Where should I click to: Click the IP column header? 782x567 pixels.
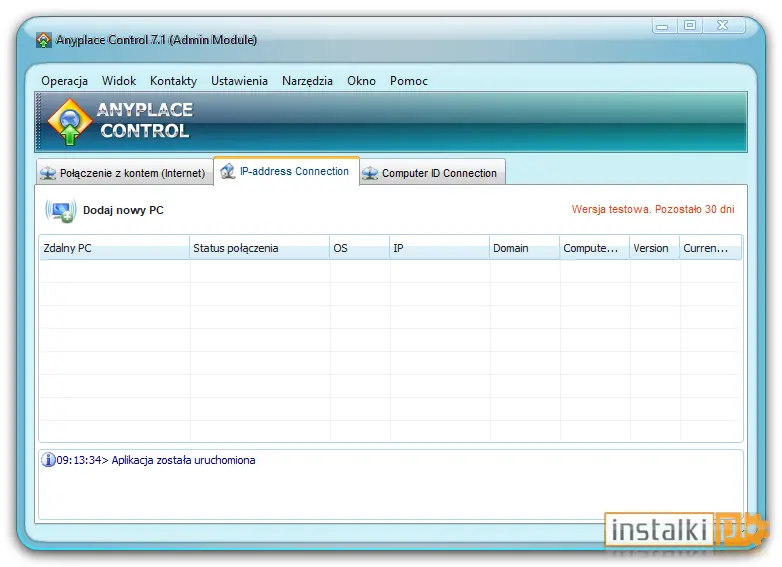tap(439, 248)
